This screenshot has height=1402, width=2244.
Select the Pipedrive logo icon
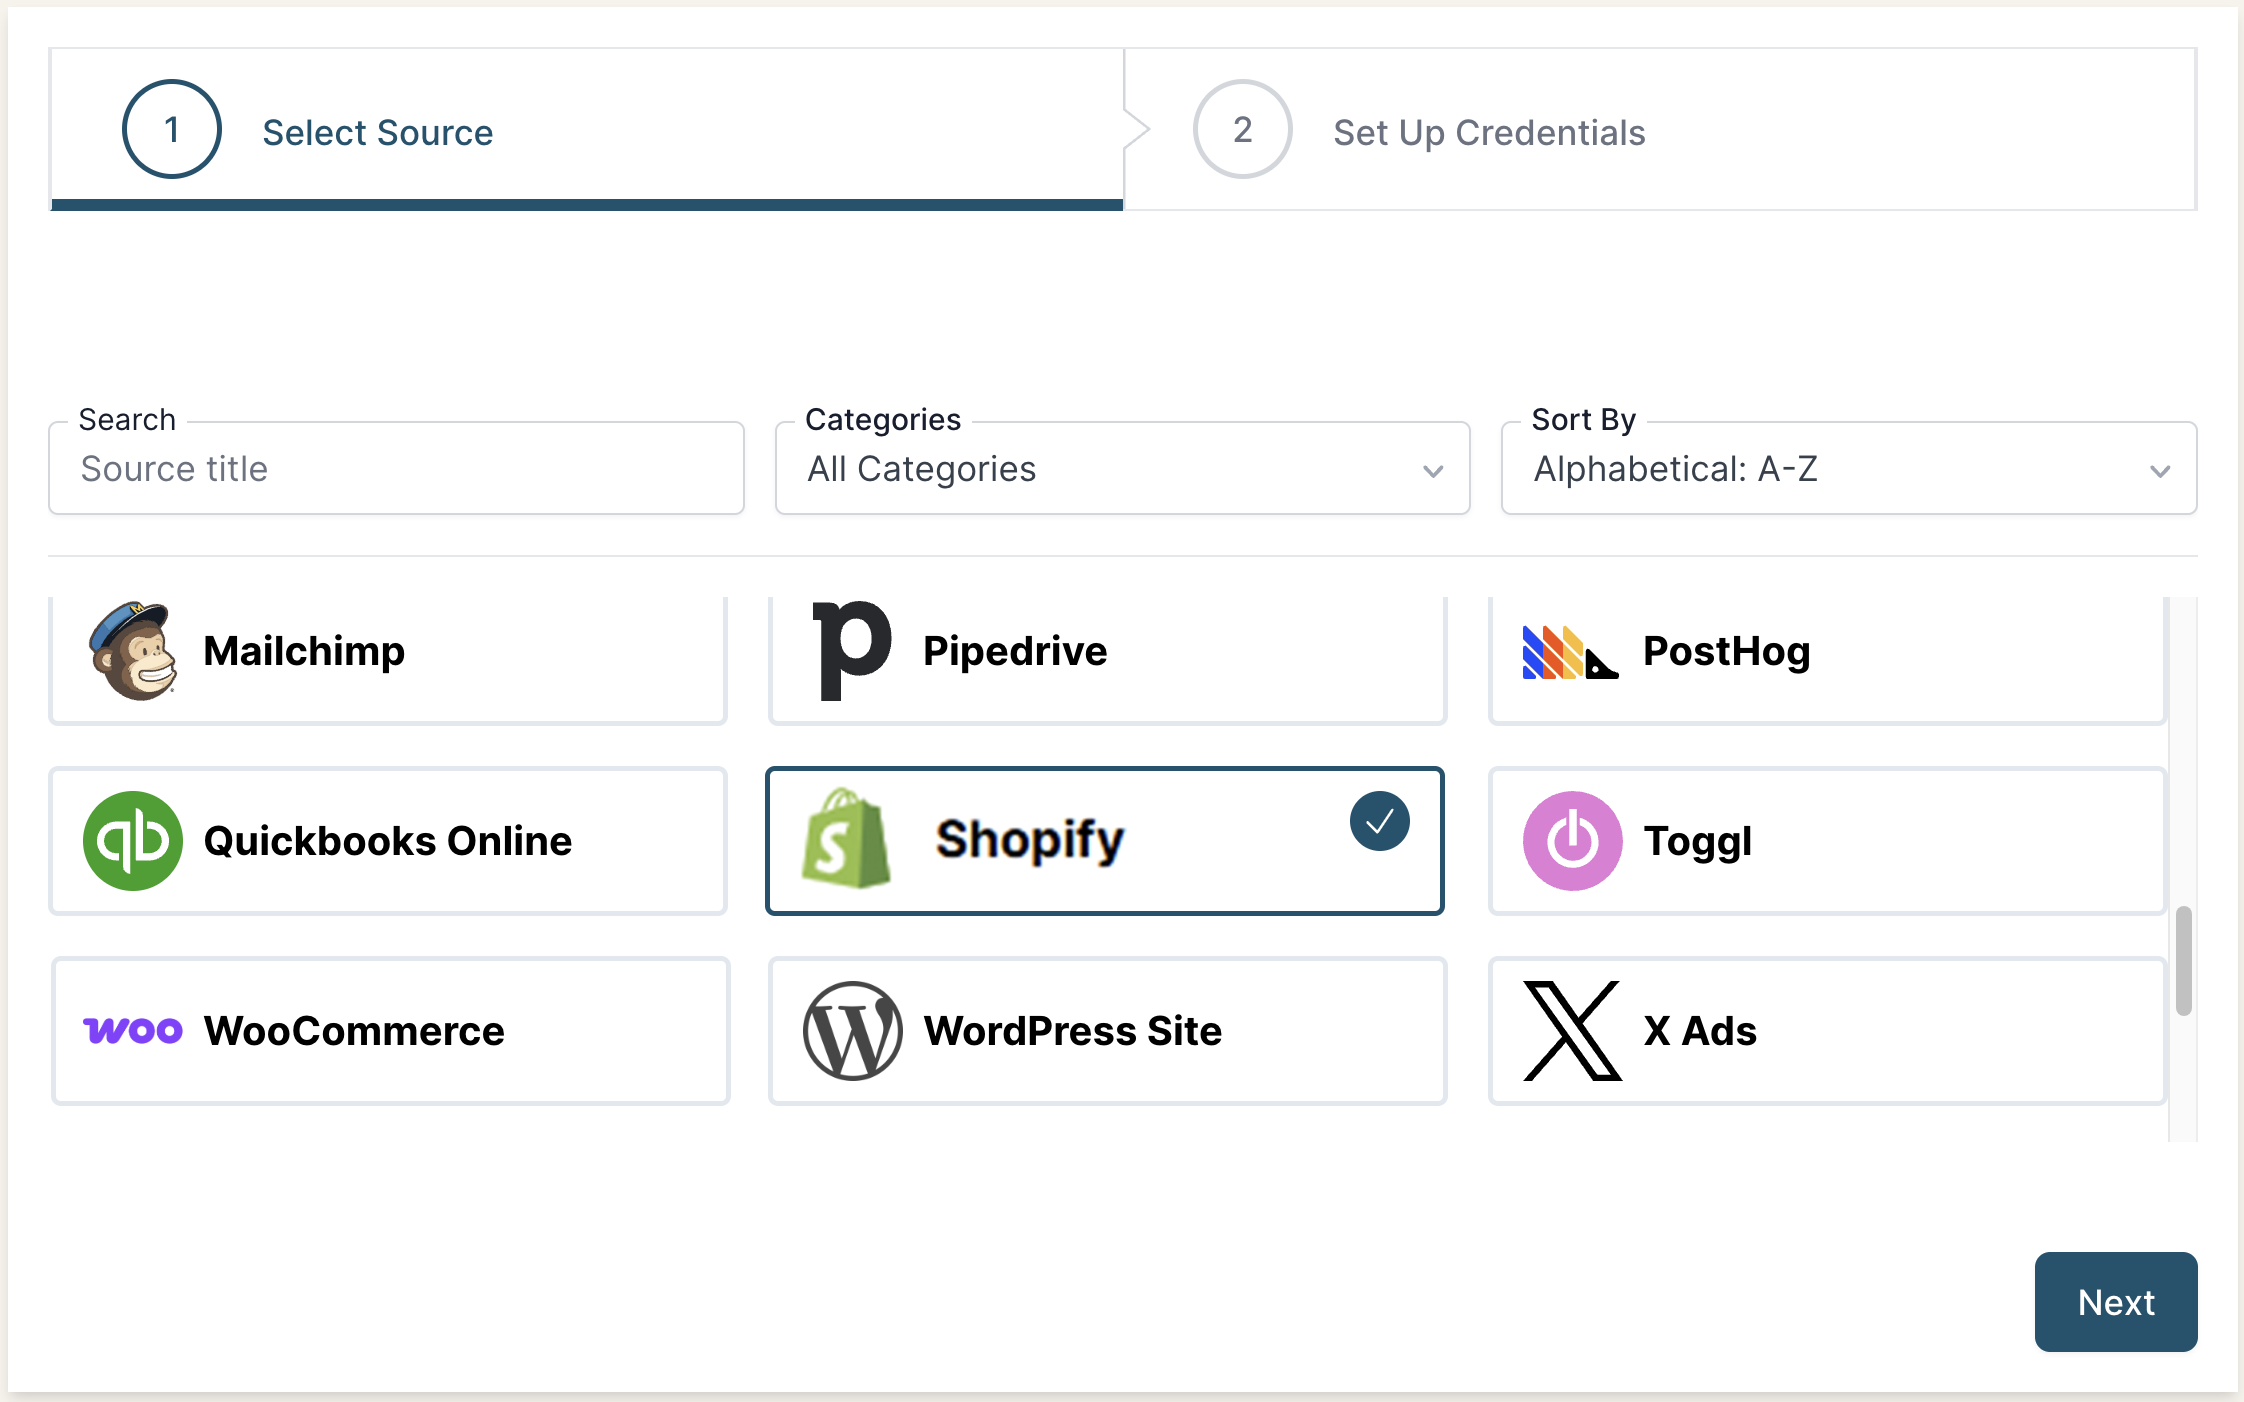(851, 650)
